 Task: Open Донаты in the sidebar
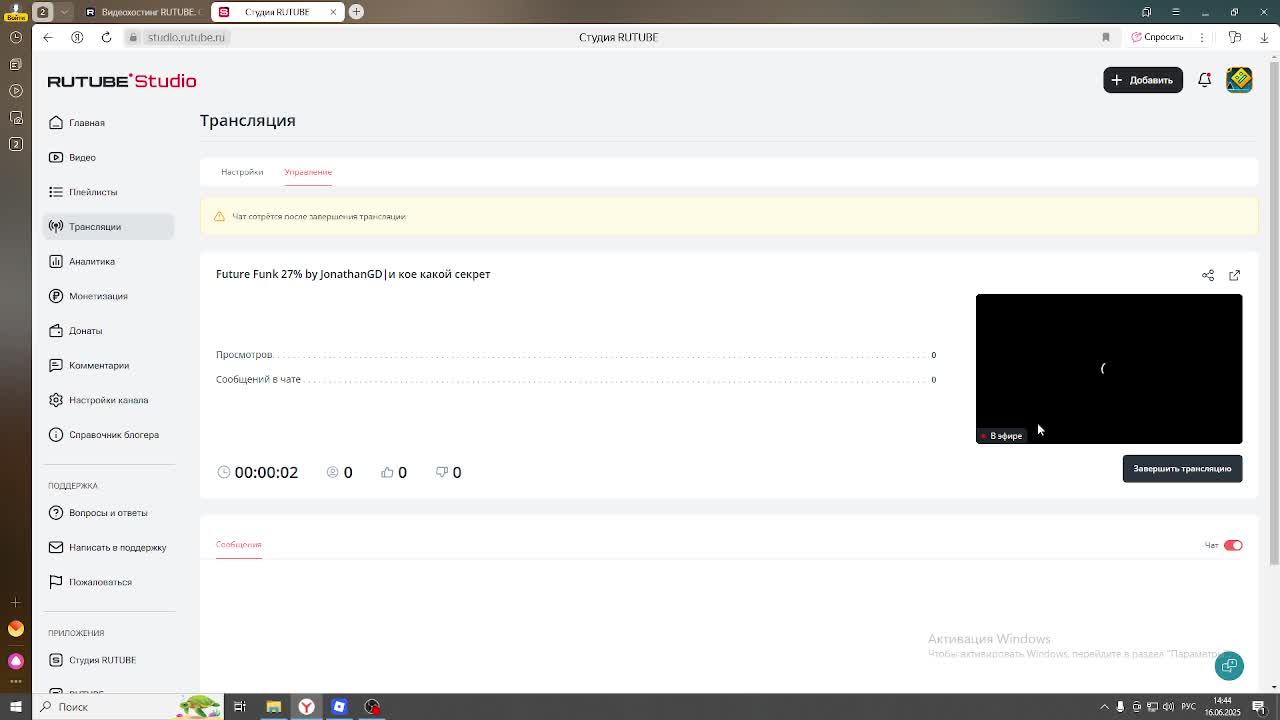tap(108, 331)
